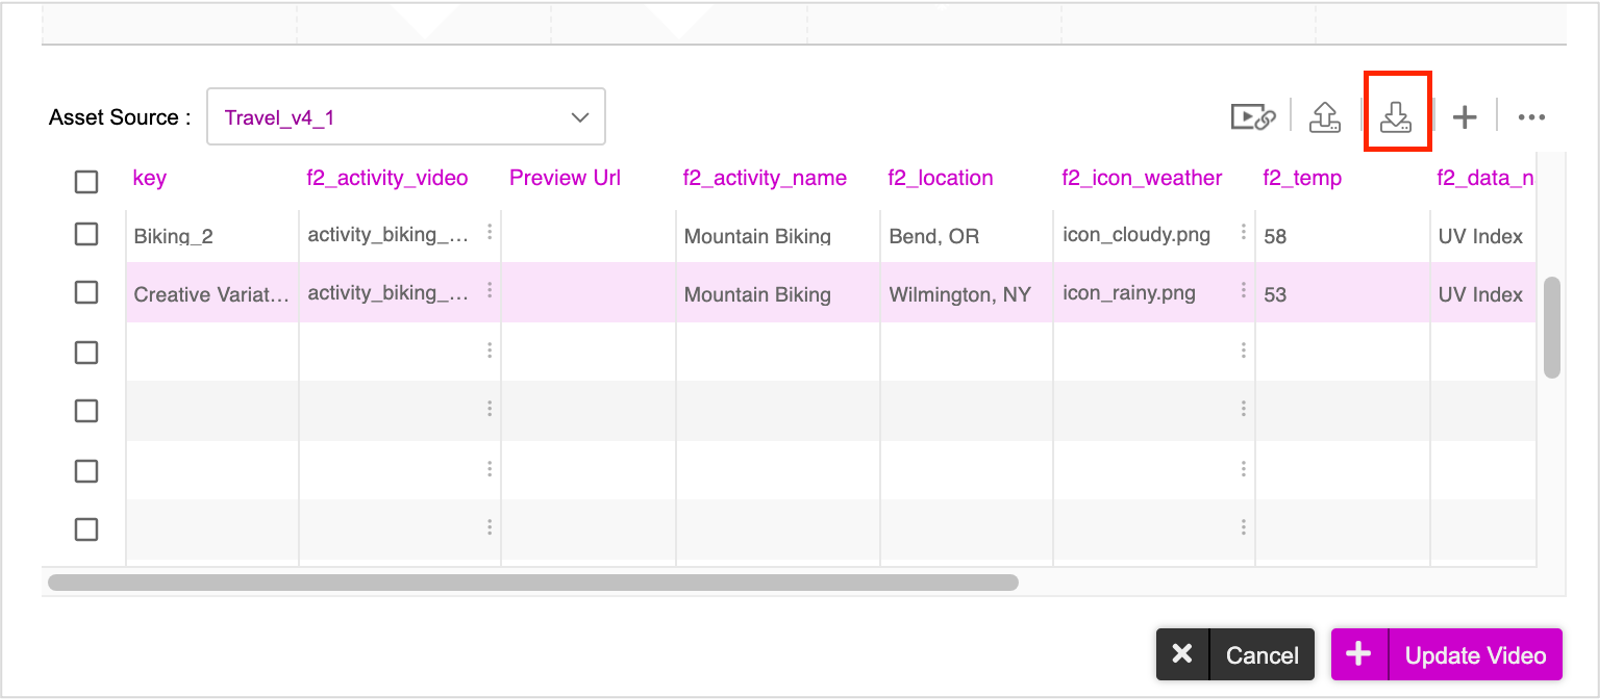The width and height of the screenshot is (1602, 700).
Task: Click the f2_icon_weather column header
Action: click(1142, 178)
